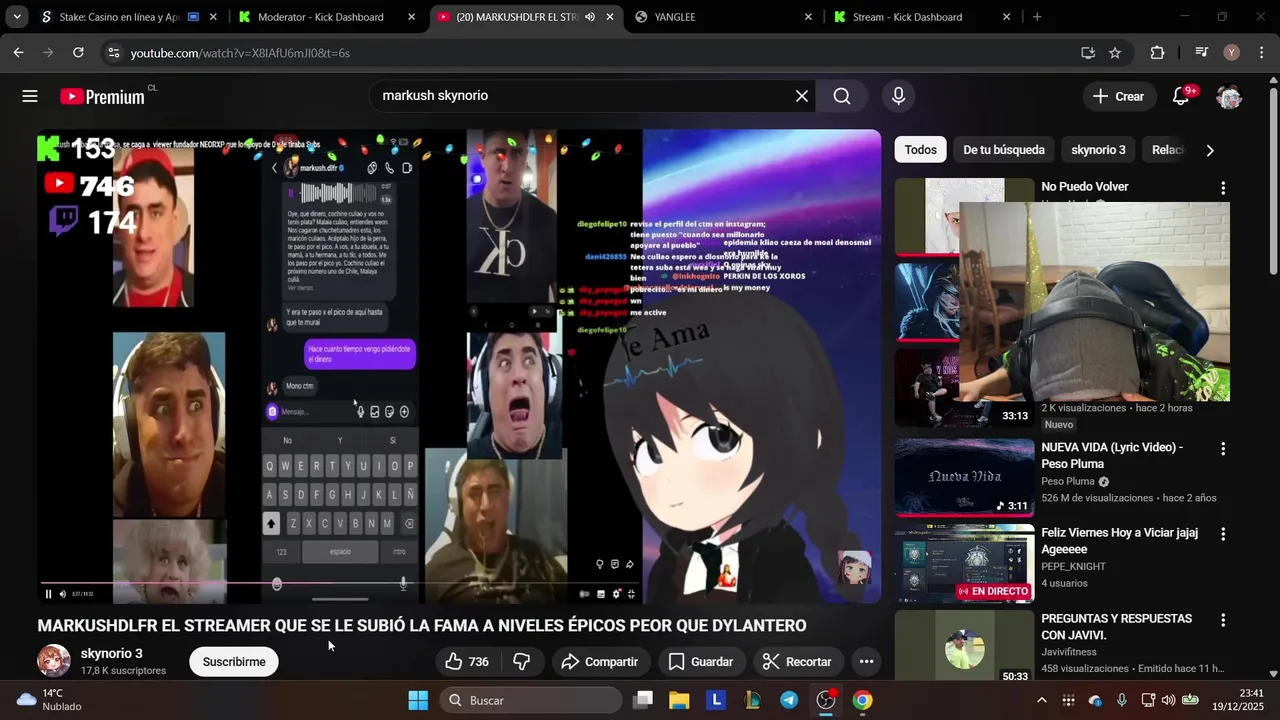Open the account avatar menu
1280x720 pixels.
click(1229, 96)
